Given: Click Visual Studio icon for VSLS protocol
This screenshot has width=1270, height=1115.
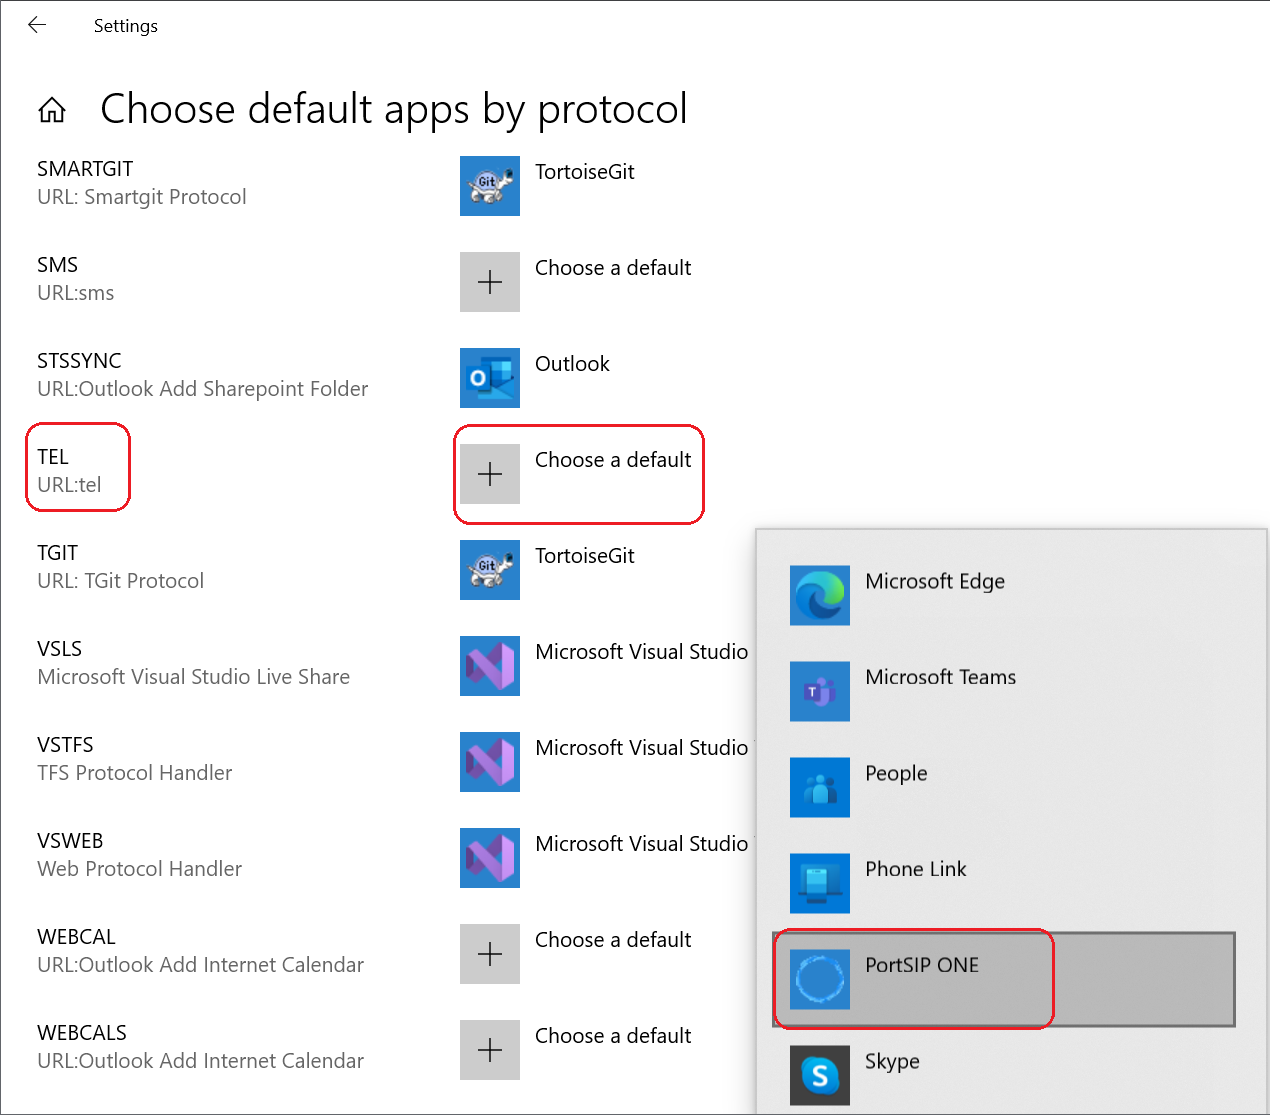Looking at the screenshot, I should tap(490, 666).
